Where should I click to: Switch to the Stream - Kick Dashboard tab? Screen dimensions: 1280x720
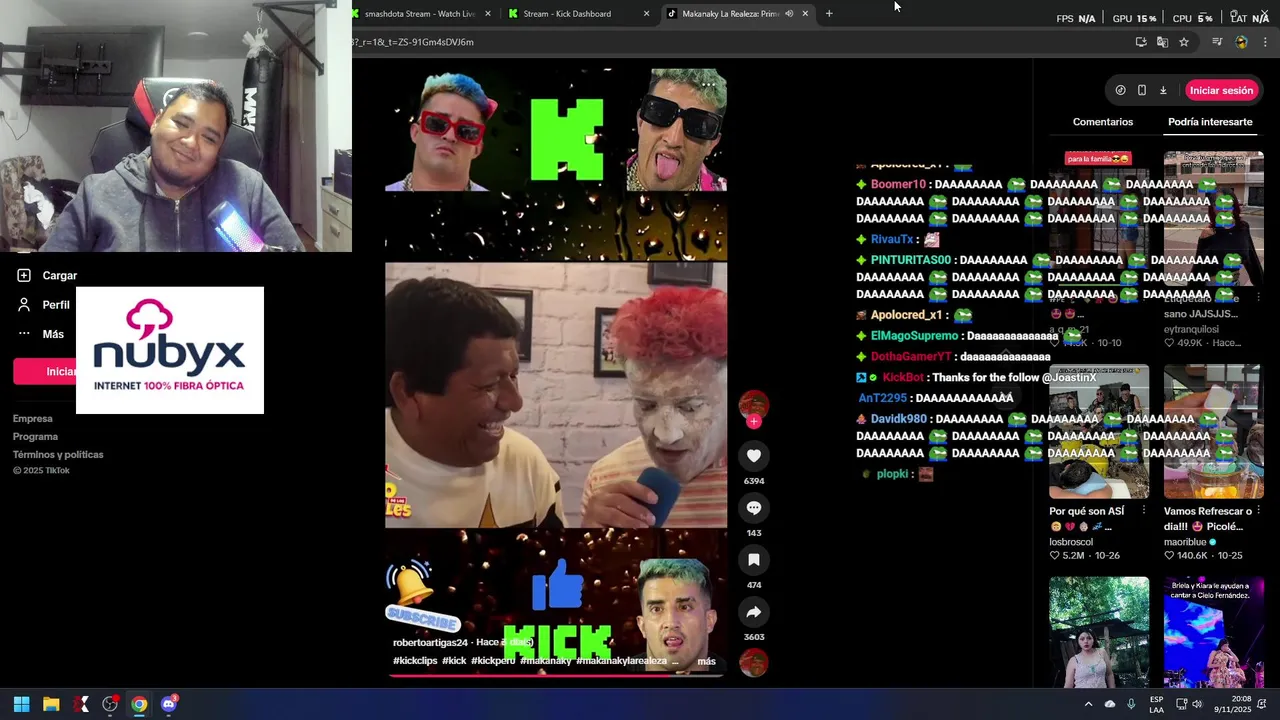tap(580, 14)
